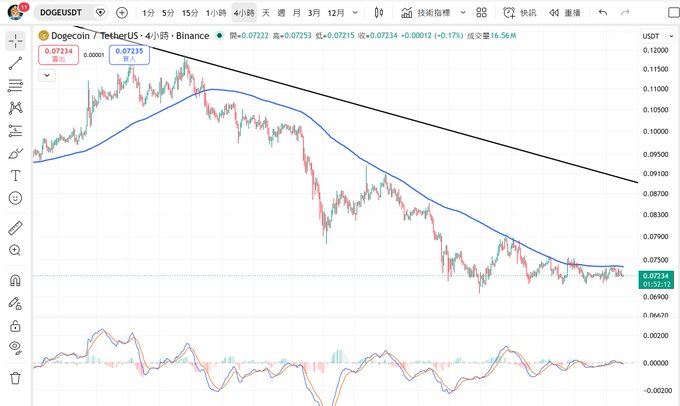Undo the last action arrow
The image size is (680, 406).
(x=603, y=13)
